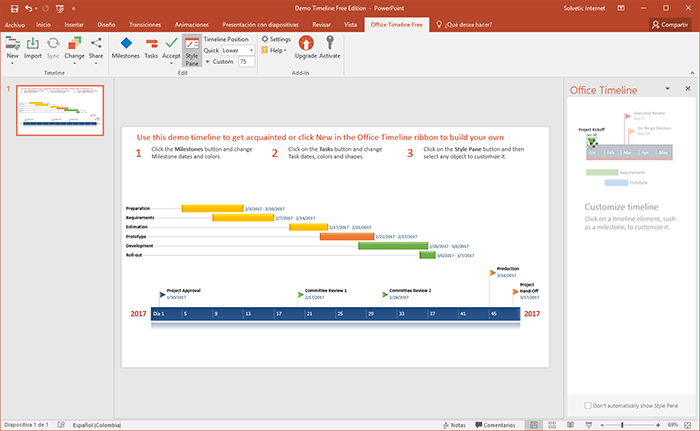Open the Change template button
Viewport: 700px width, 431px height.
(74, 50)
